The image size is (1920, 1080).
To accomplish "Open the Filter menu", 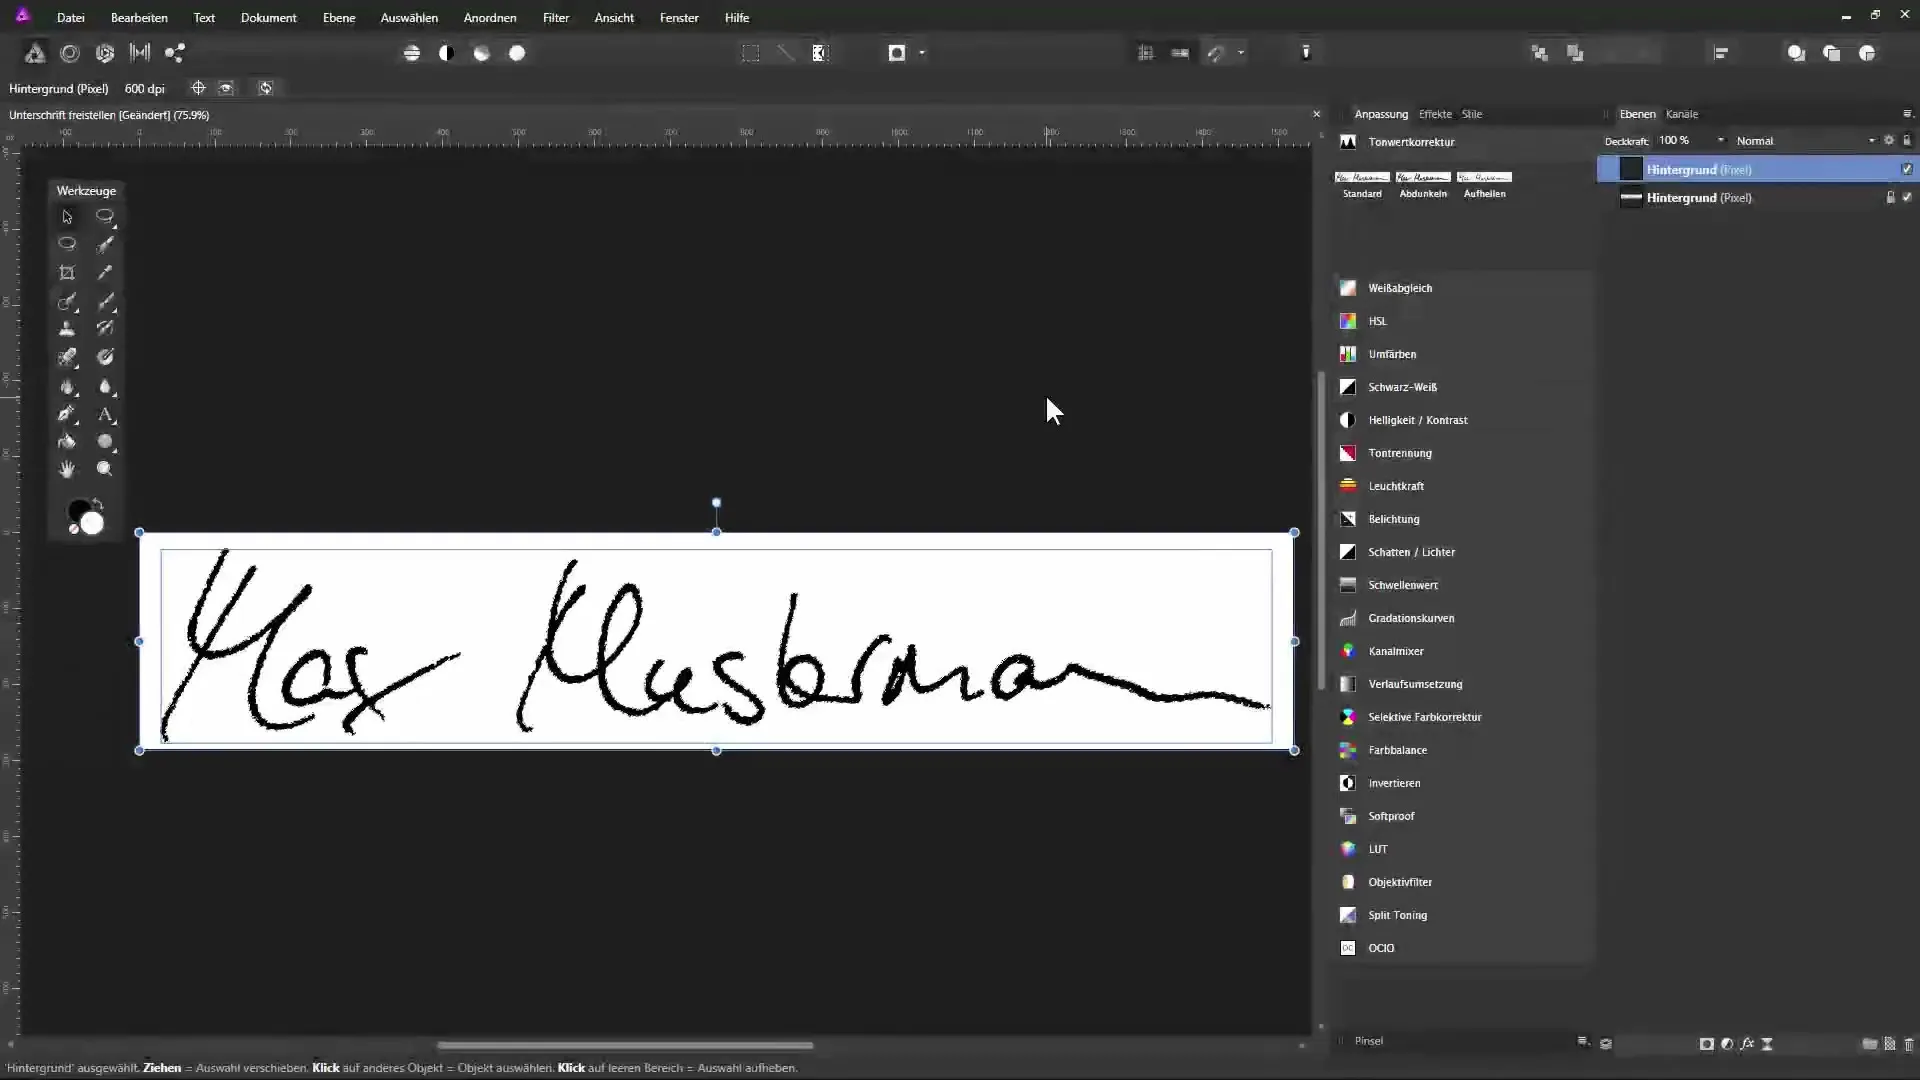I will click(x=555, y=18).
